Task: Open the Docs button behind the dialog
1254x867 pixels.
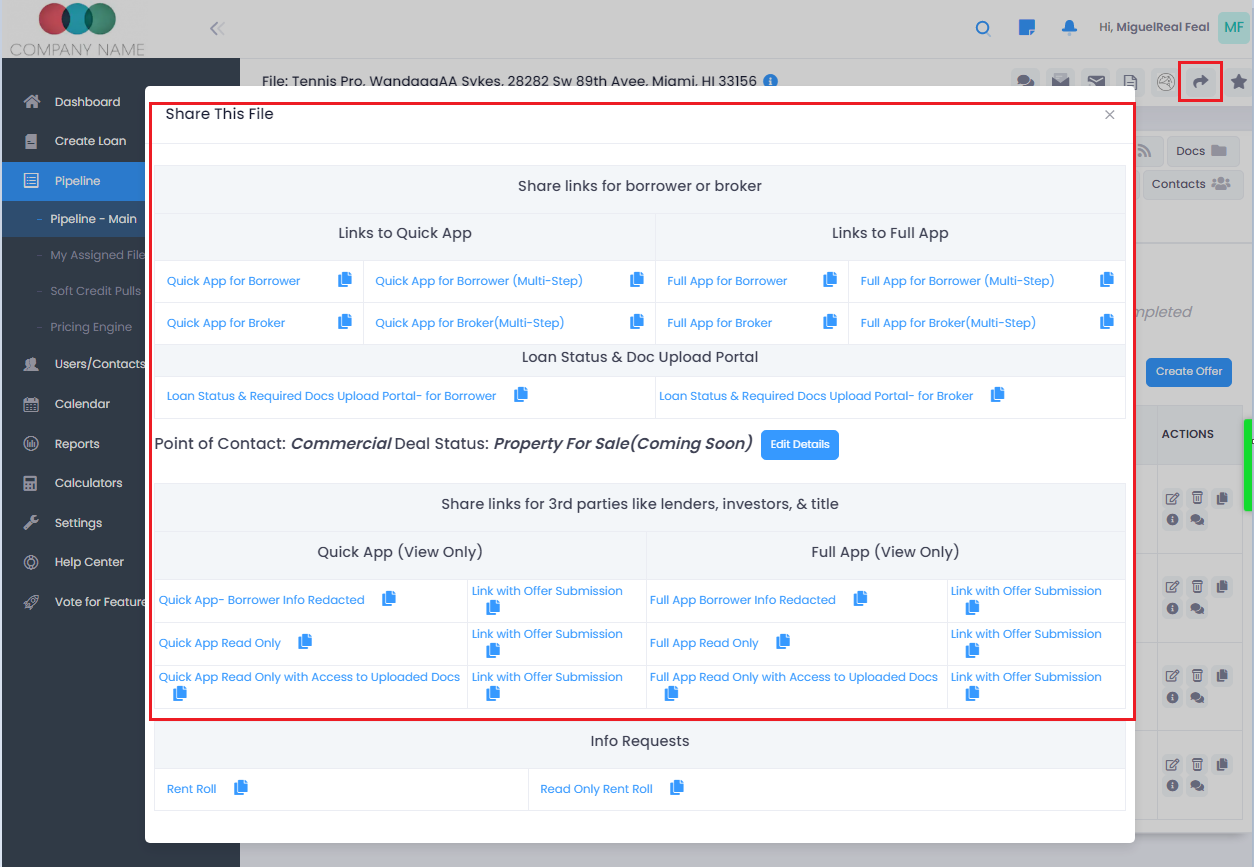Action: (1202, 151)
